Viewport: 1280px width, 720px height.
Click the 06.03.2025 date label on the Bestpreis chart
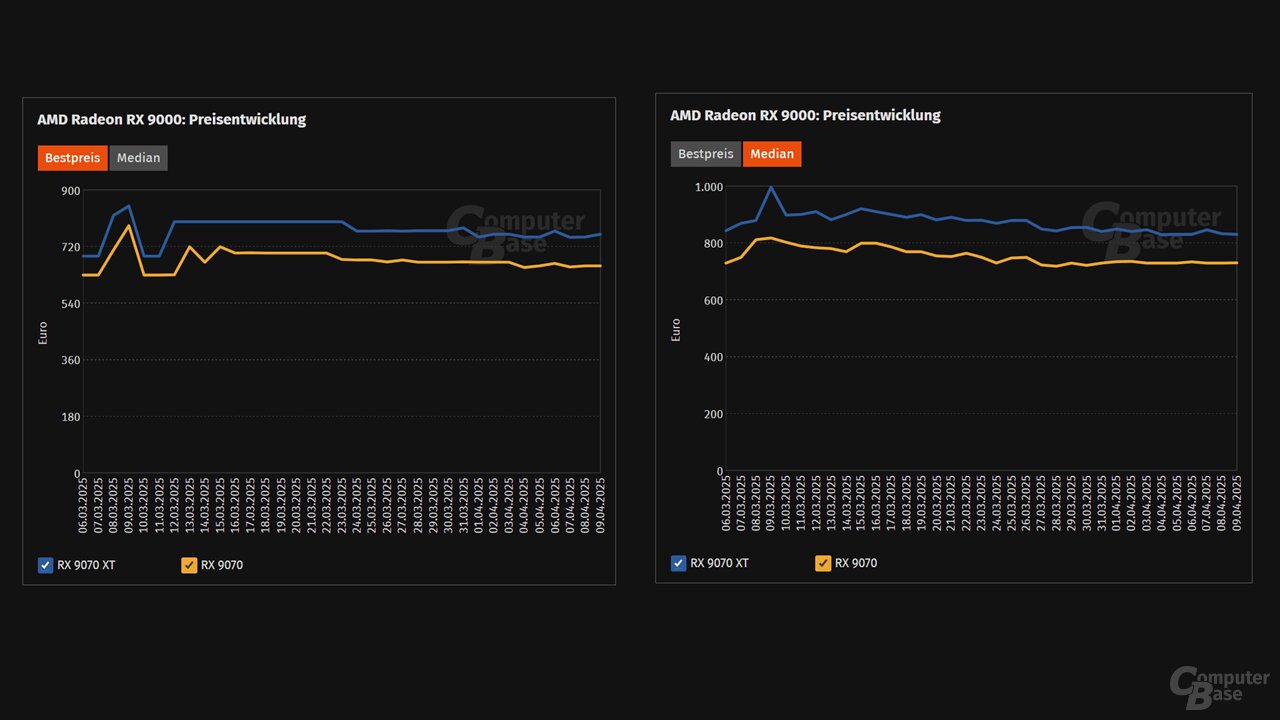point(84,506)
